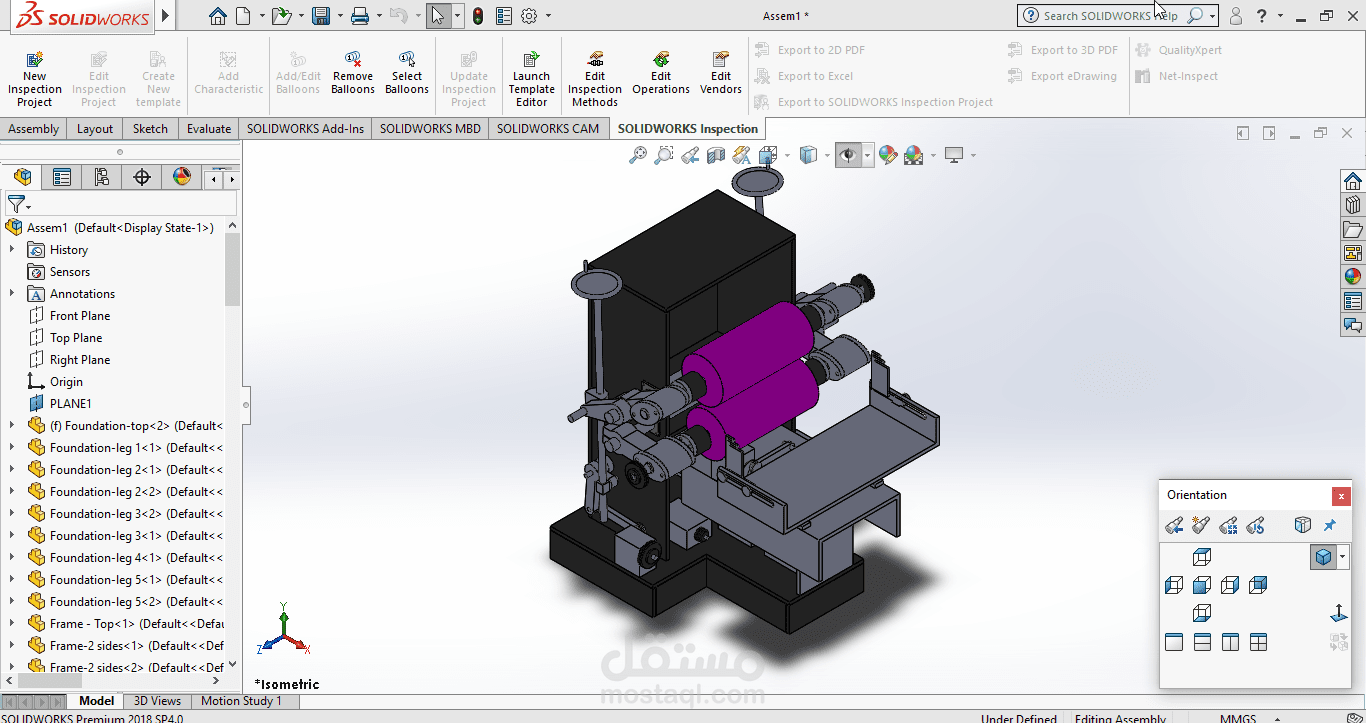
Task: Click Previous View icon in view toolbar
Action: pos(690,155)
